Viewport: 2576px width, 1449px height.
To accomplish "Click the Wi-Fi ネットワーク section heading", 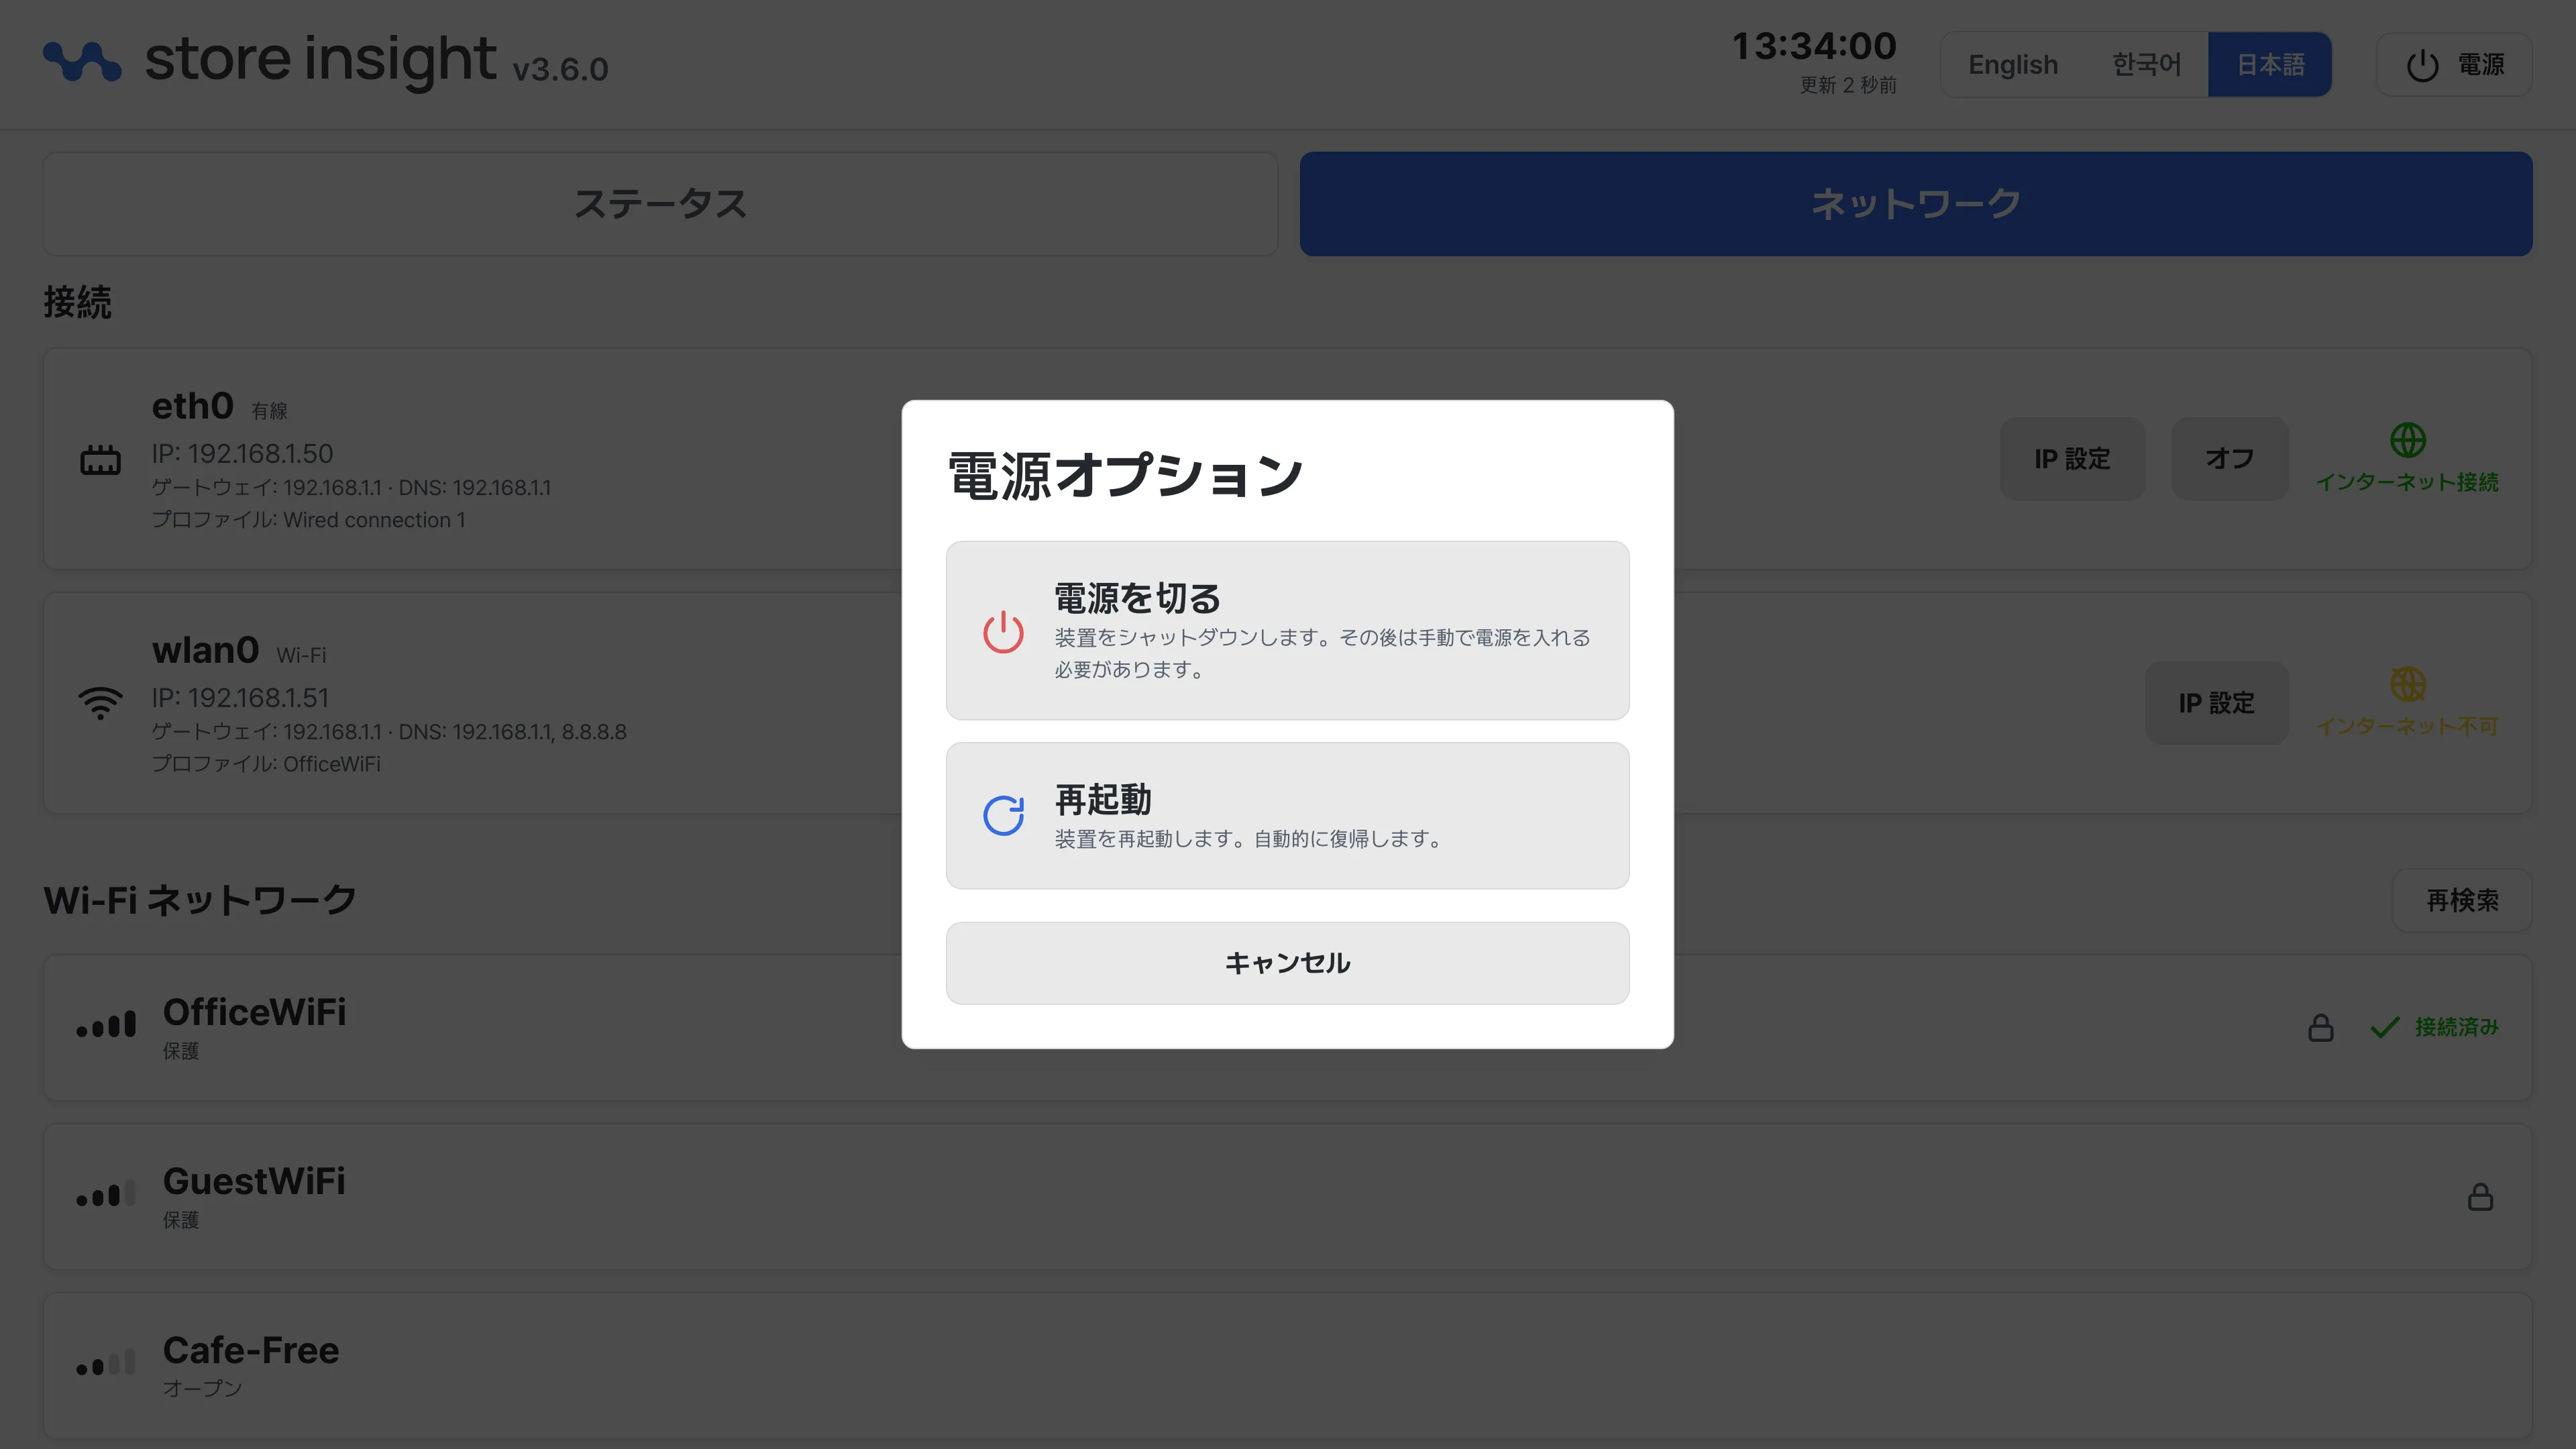I will (200, 900).
